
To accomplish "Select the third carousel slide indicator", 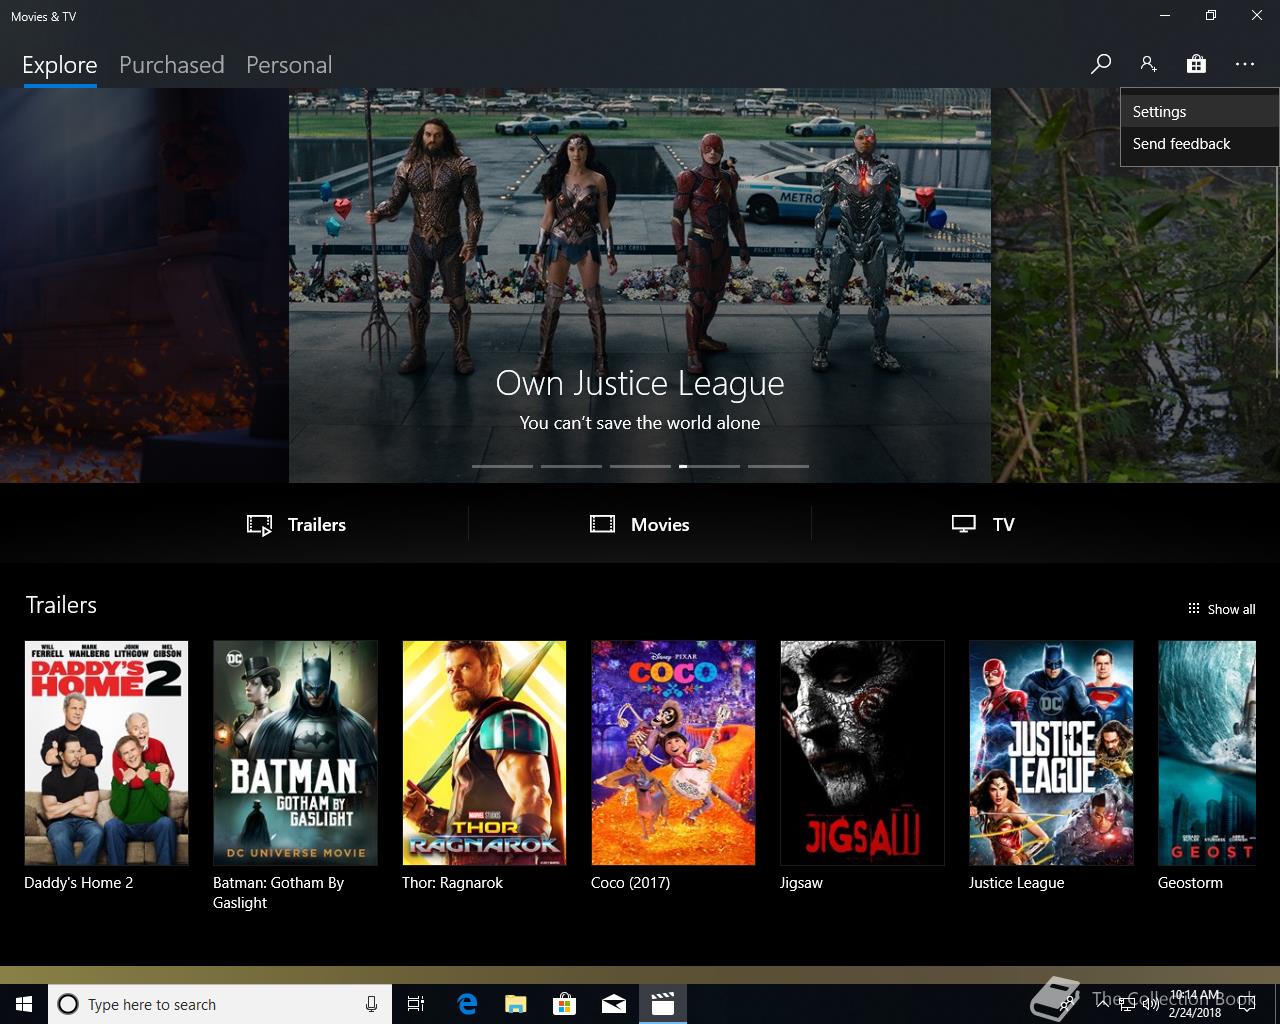I will coord(640,466).
